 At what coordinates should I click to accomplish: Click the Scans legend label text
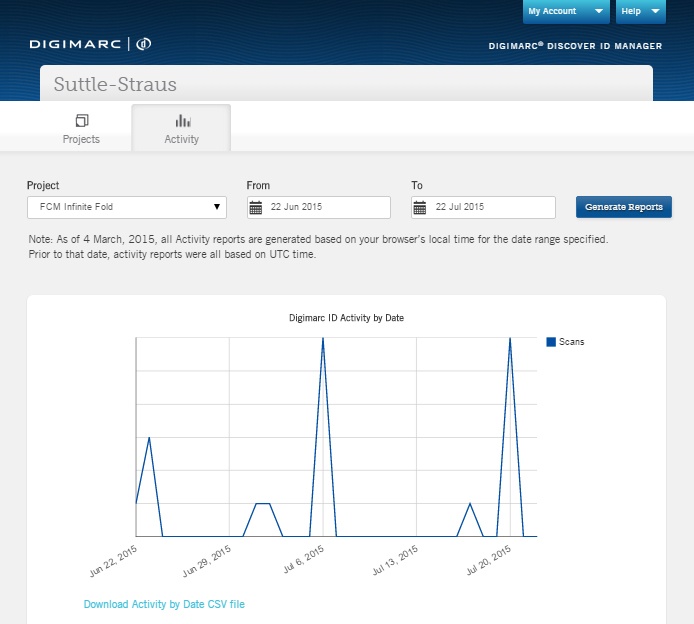tap(572, 342)
